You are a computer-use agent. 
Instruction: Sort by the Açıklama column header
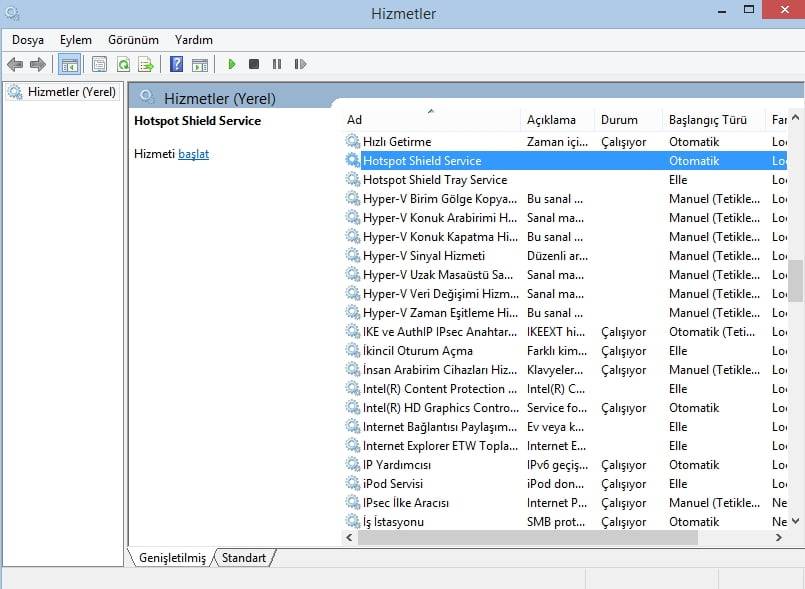pyautogui.click(x=558, y=120)
